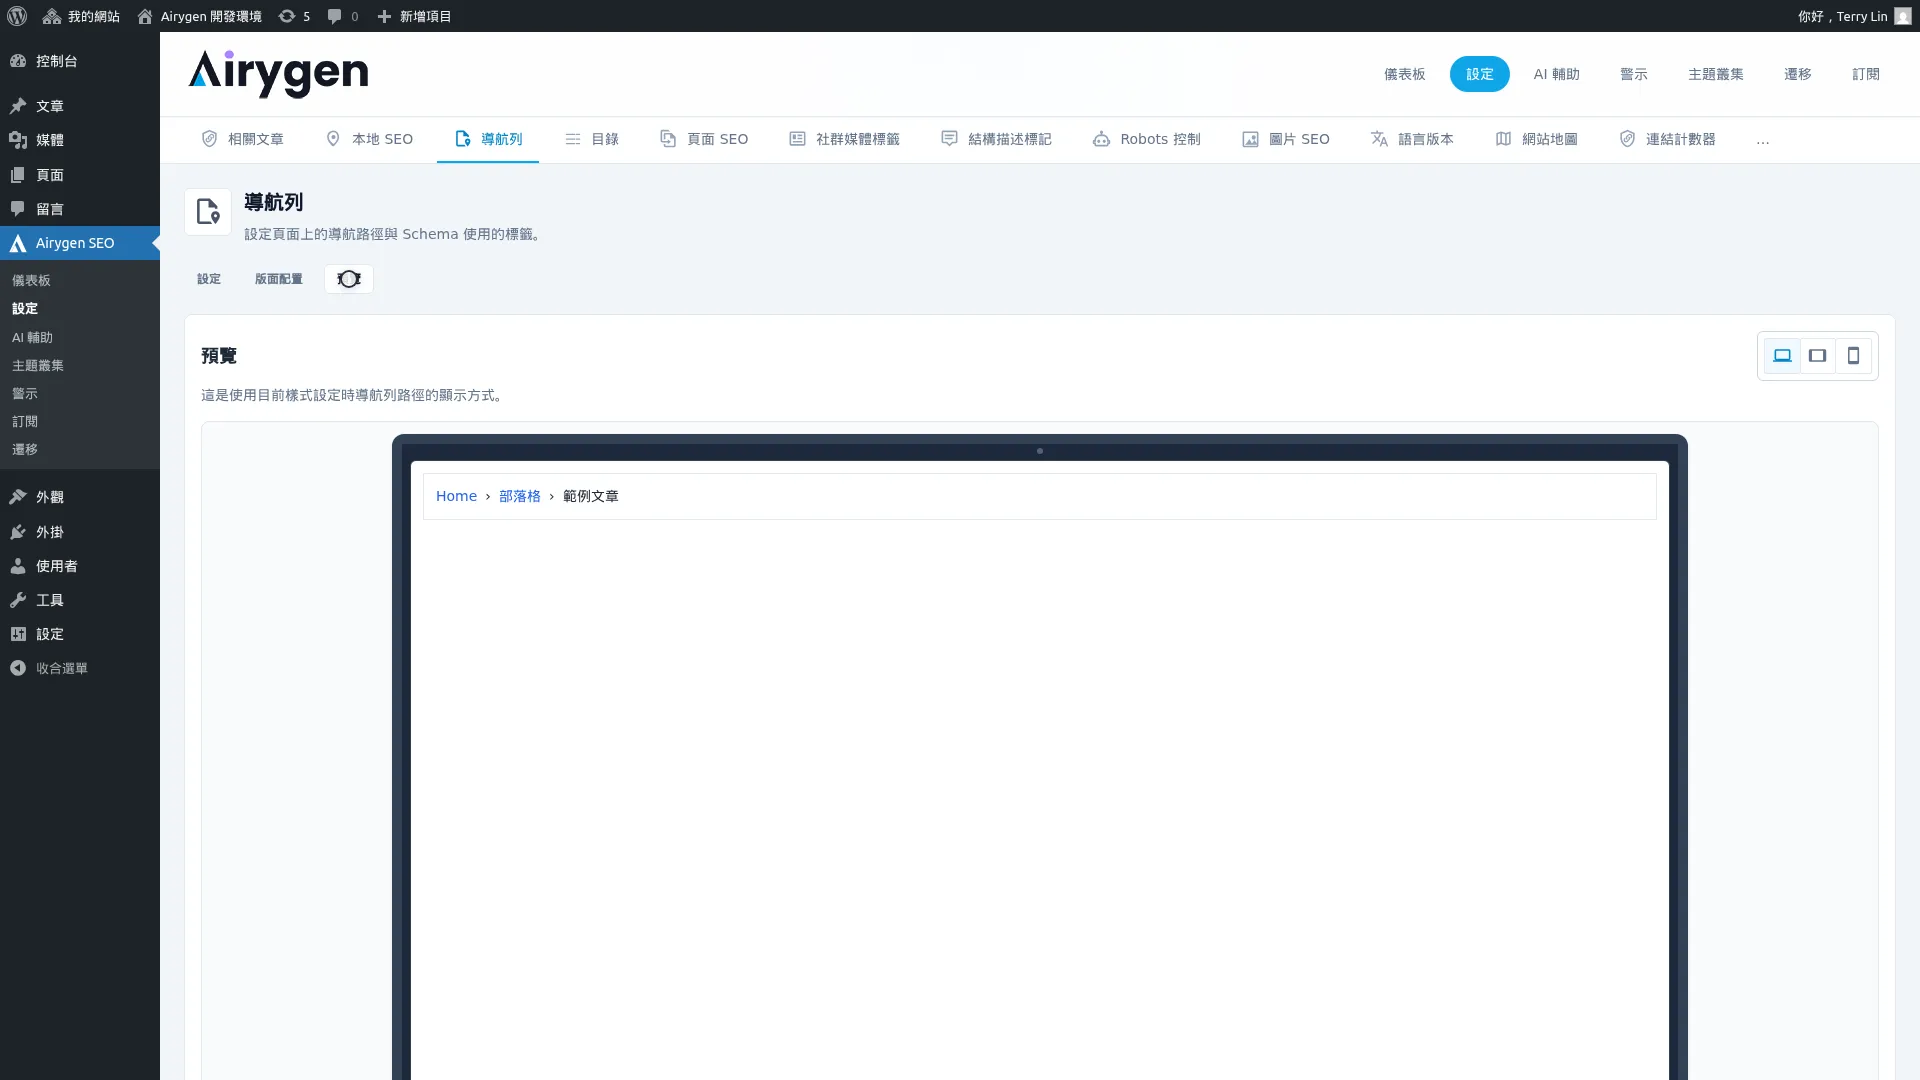Click the 導航列 page header icon
Viewport: 1920px width, 1080px height.
pos(208,212)
